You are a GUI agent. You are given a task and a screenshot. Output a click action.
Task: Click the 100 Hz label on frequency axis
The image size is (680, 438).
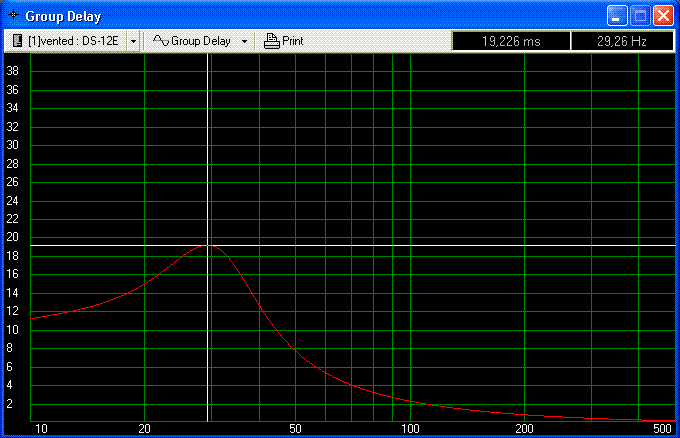(x=410, y=428)
